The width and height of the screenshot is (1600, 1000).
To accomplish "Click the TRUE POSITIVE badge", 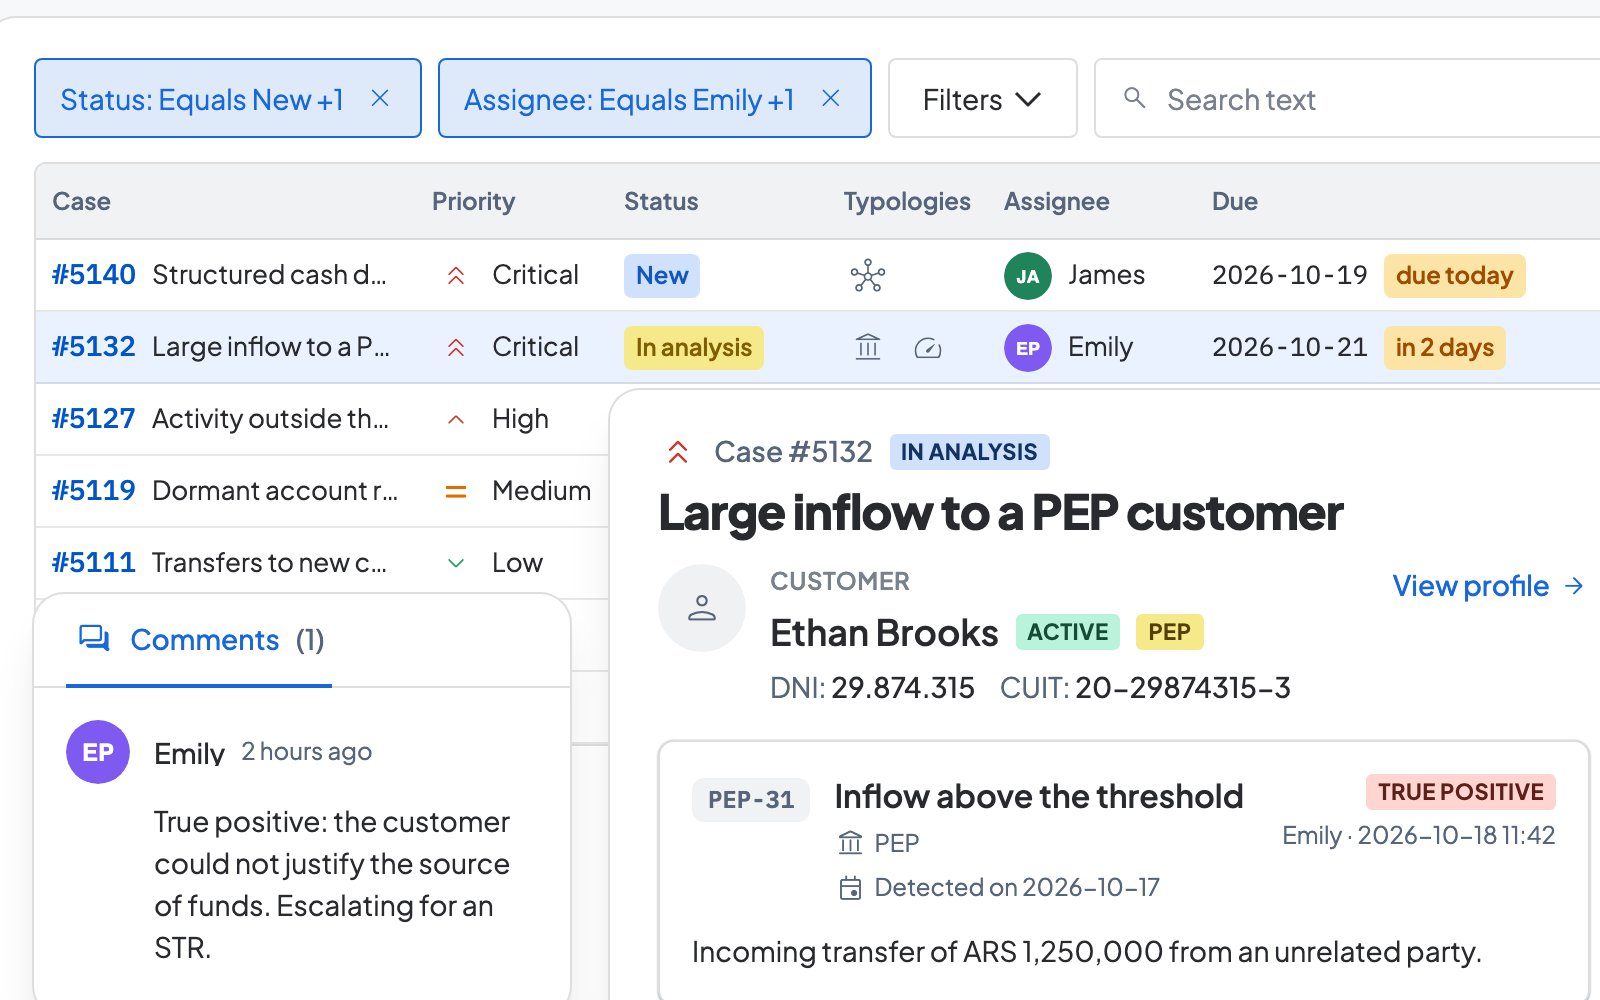I will coord(1461,792).
